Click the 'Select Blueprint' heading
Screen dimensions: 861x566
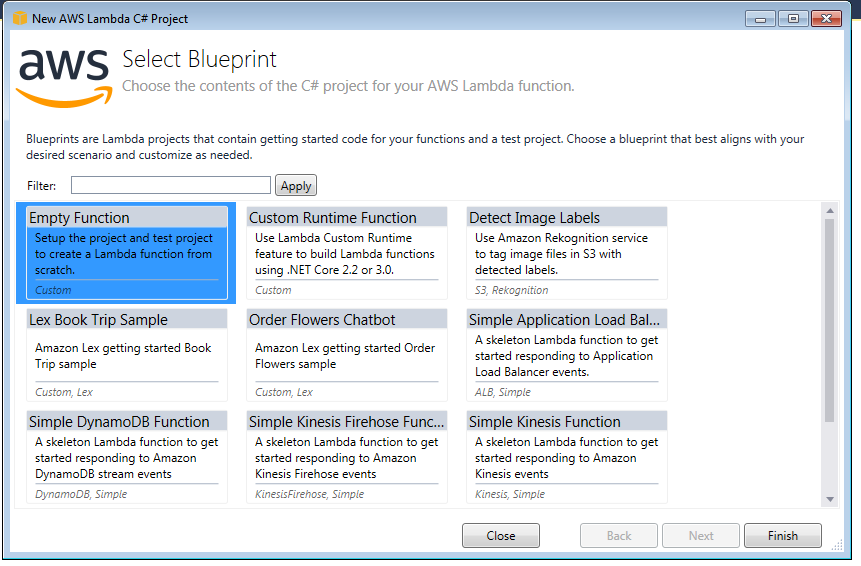[x=199, y=59]
